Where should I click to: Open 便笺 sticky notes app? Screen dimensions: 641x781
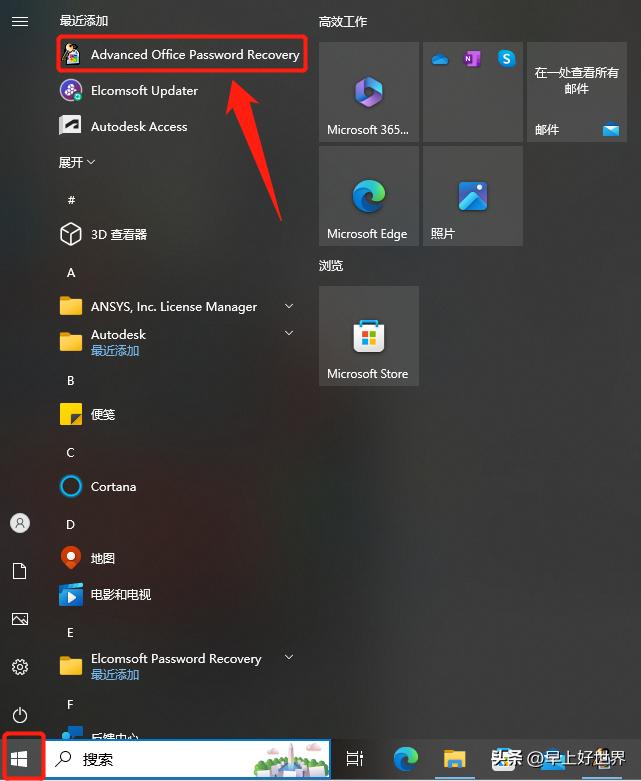pyautogui.click(x=88, y=414)
